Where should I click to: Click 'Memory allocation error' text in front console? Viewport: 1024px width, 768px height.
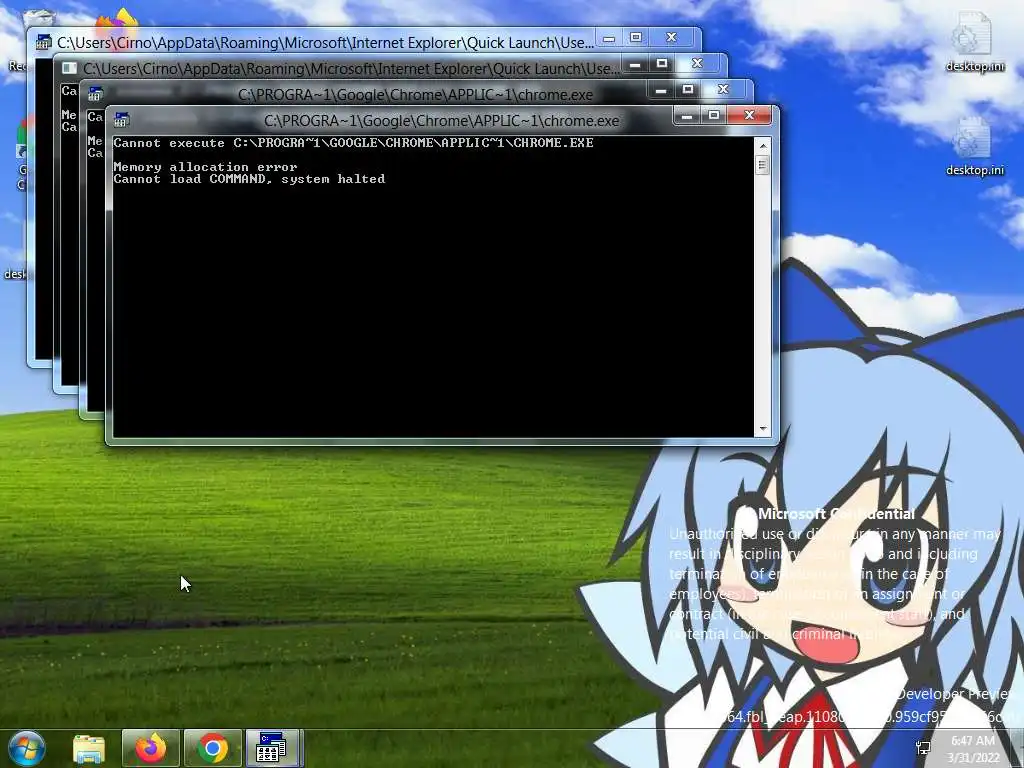pos(205,167)
